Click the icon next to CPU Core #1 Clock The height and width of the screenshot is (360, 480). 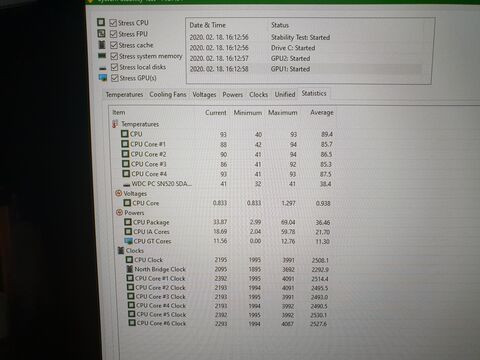(x=130, y=278)
